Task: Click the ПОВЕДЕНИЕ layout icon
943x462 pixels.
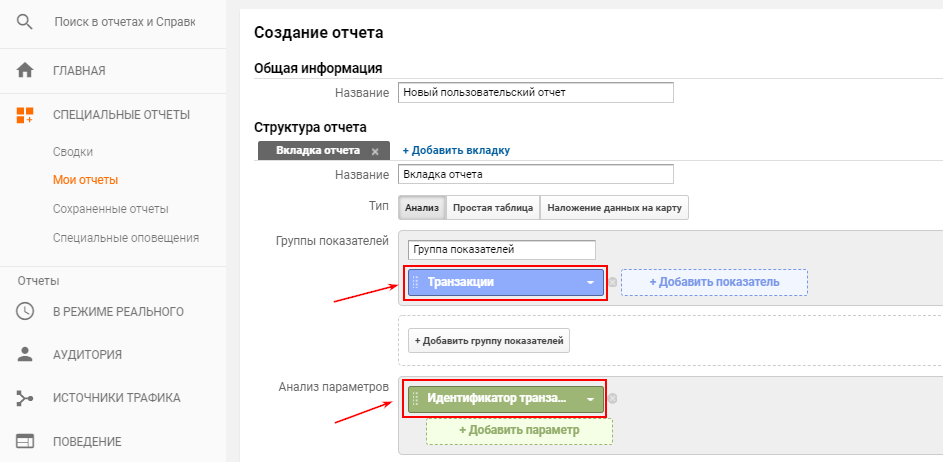Action: click(x=25, y=442)
